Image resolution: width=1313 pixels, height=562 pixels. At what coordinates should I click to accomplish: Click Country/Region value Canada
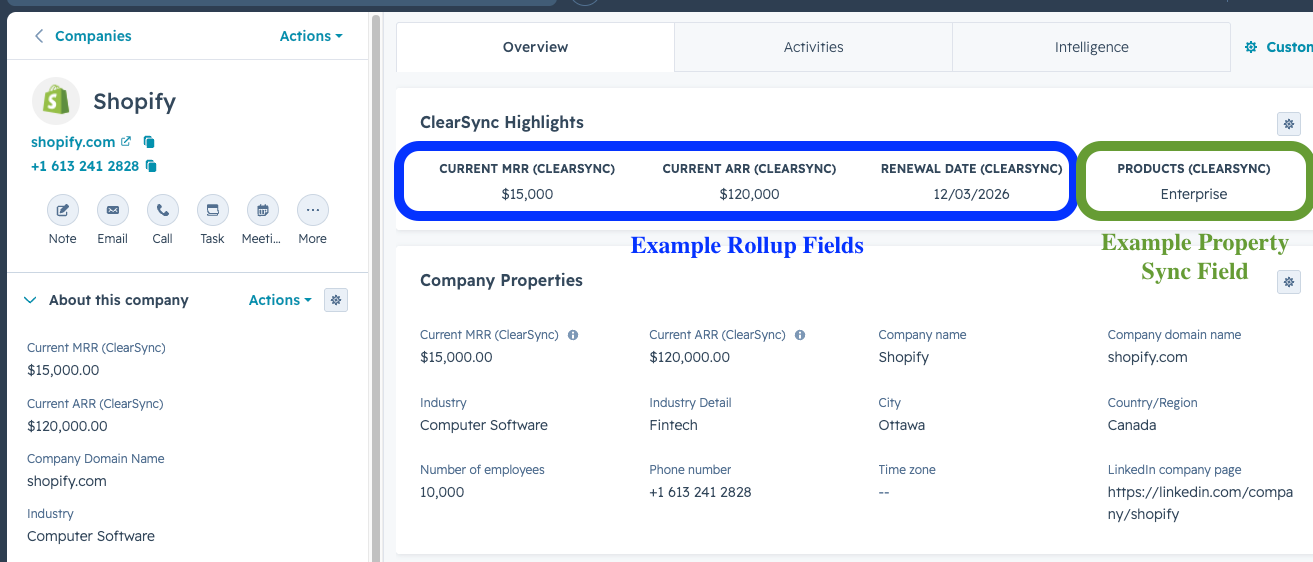[x=1132, y=425]
